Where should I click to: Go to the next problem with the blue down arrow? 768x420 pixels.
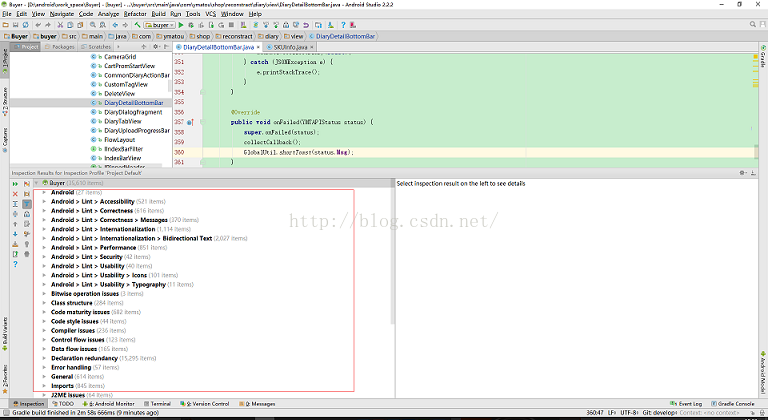(15, 234)
